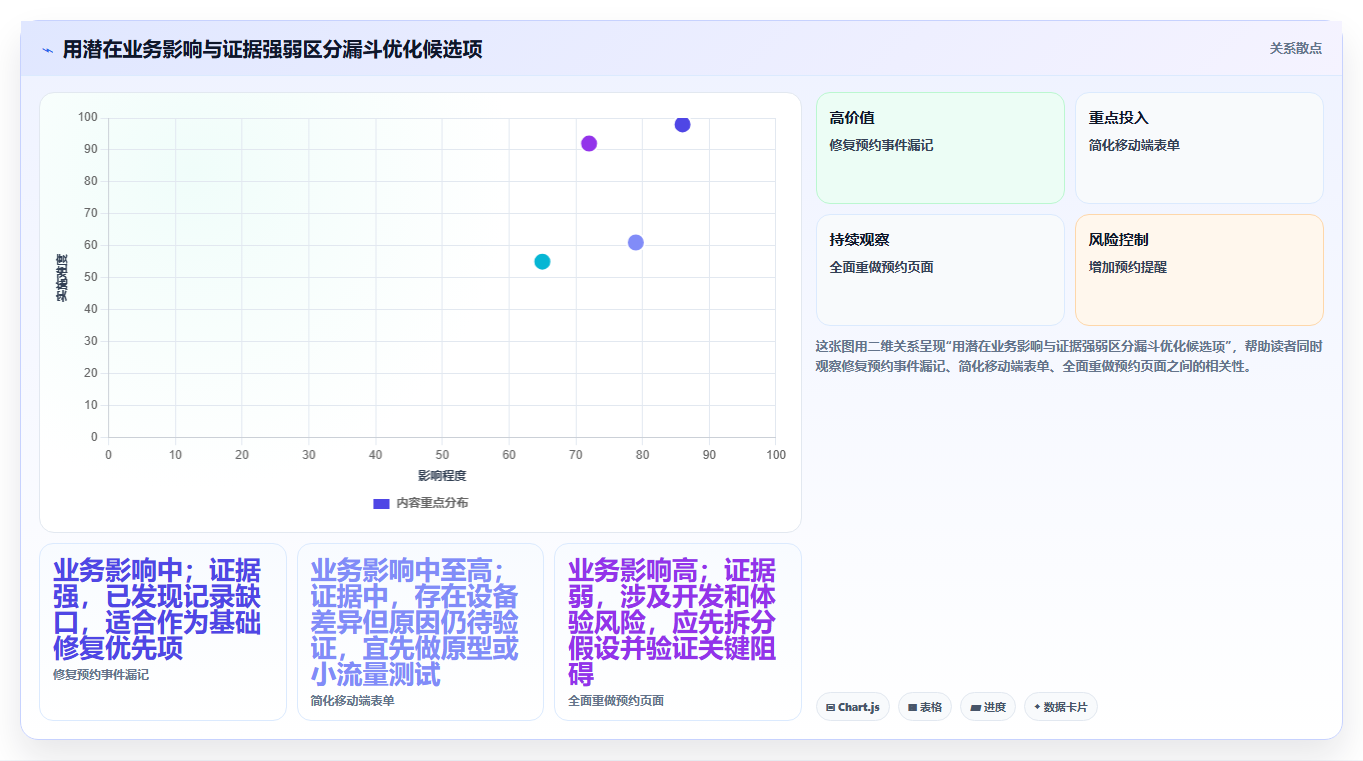The height and width of the screenshot is (761, 1363).
Task: Click the x-axis tick label 70
Action: [575, 455]
